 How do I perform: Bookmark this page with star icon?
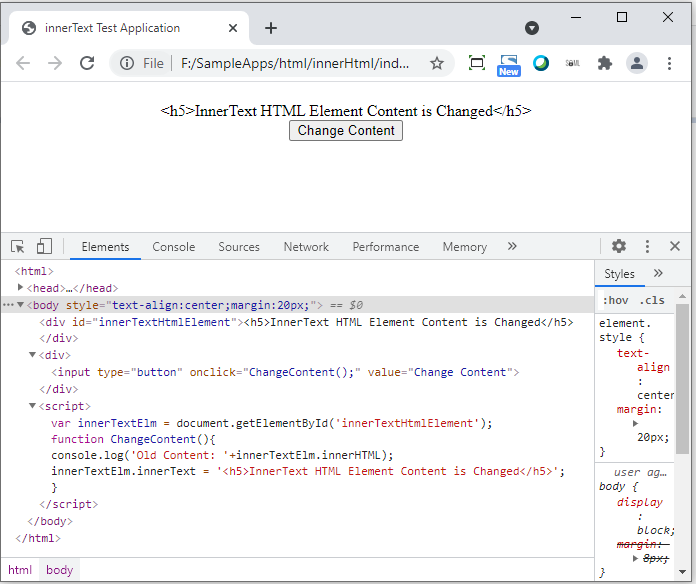tap(437, 63)
